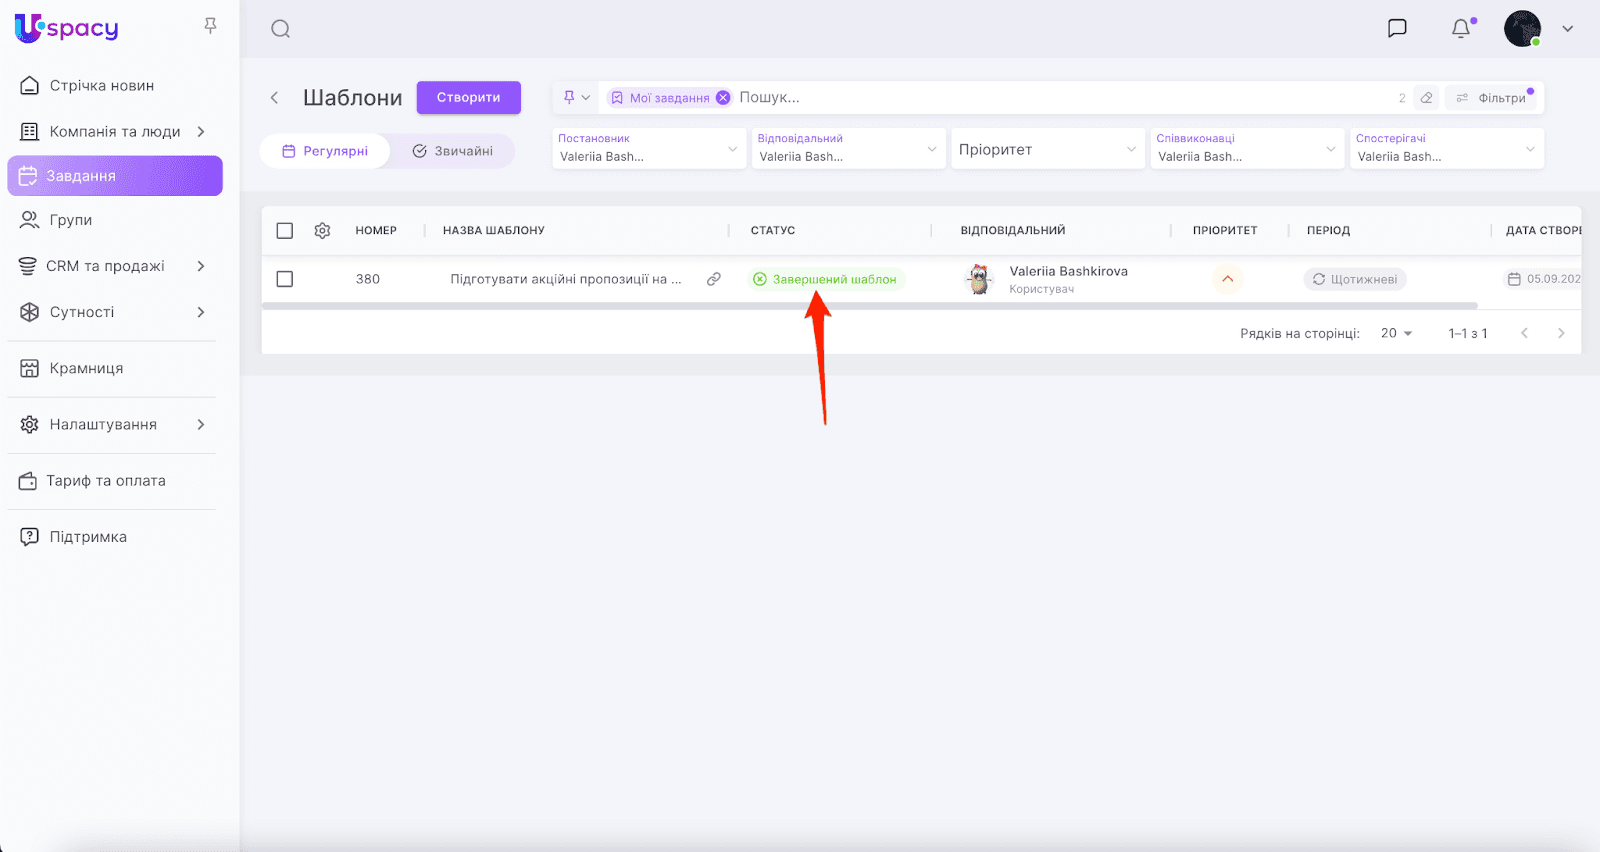Click the Створити button
Screen dimensions: 1600x852
click(469, 98)
